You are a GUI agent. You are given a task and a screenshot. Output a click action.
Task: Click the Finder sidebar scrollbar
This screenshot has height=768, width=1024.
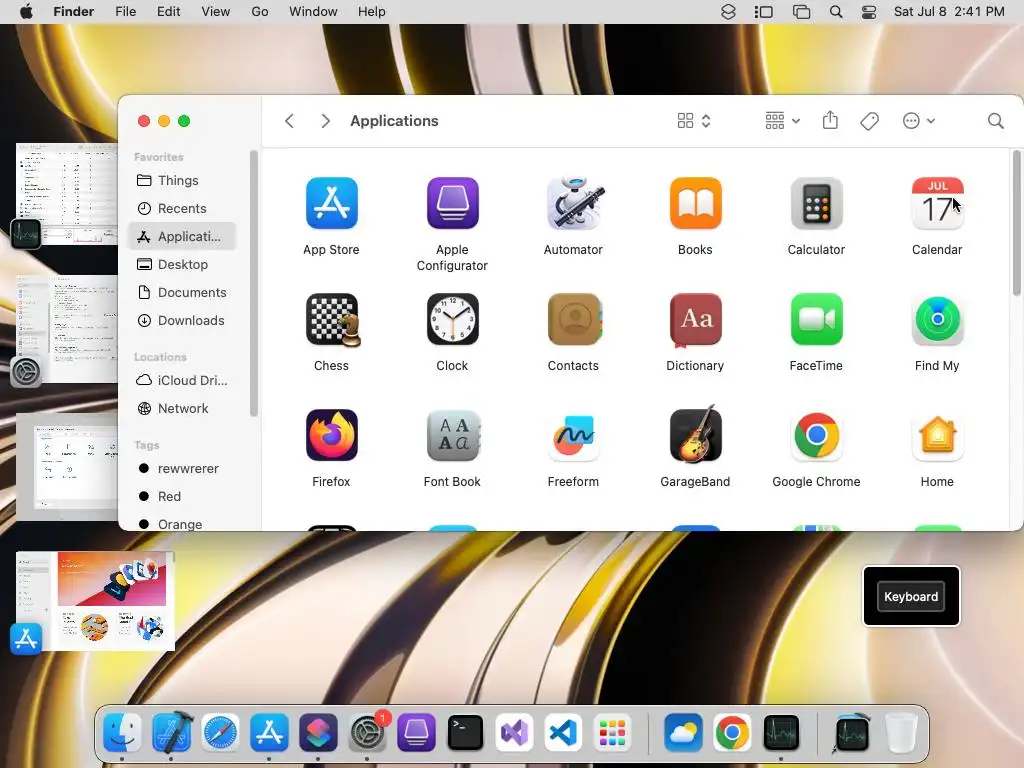(x=254, y=283)
